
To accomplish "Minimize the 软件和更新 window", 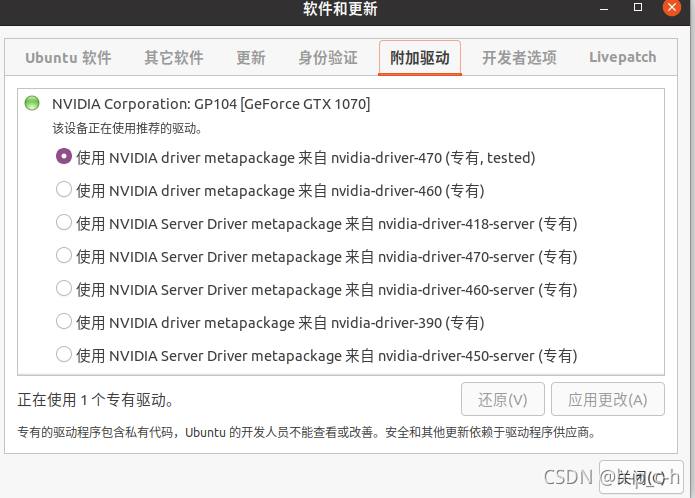I will [x=604, y=8].
